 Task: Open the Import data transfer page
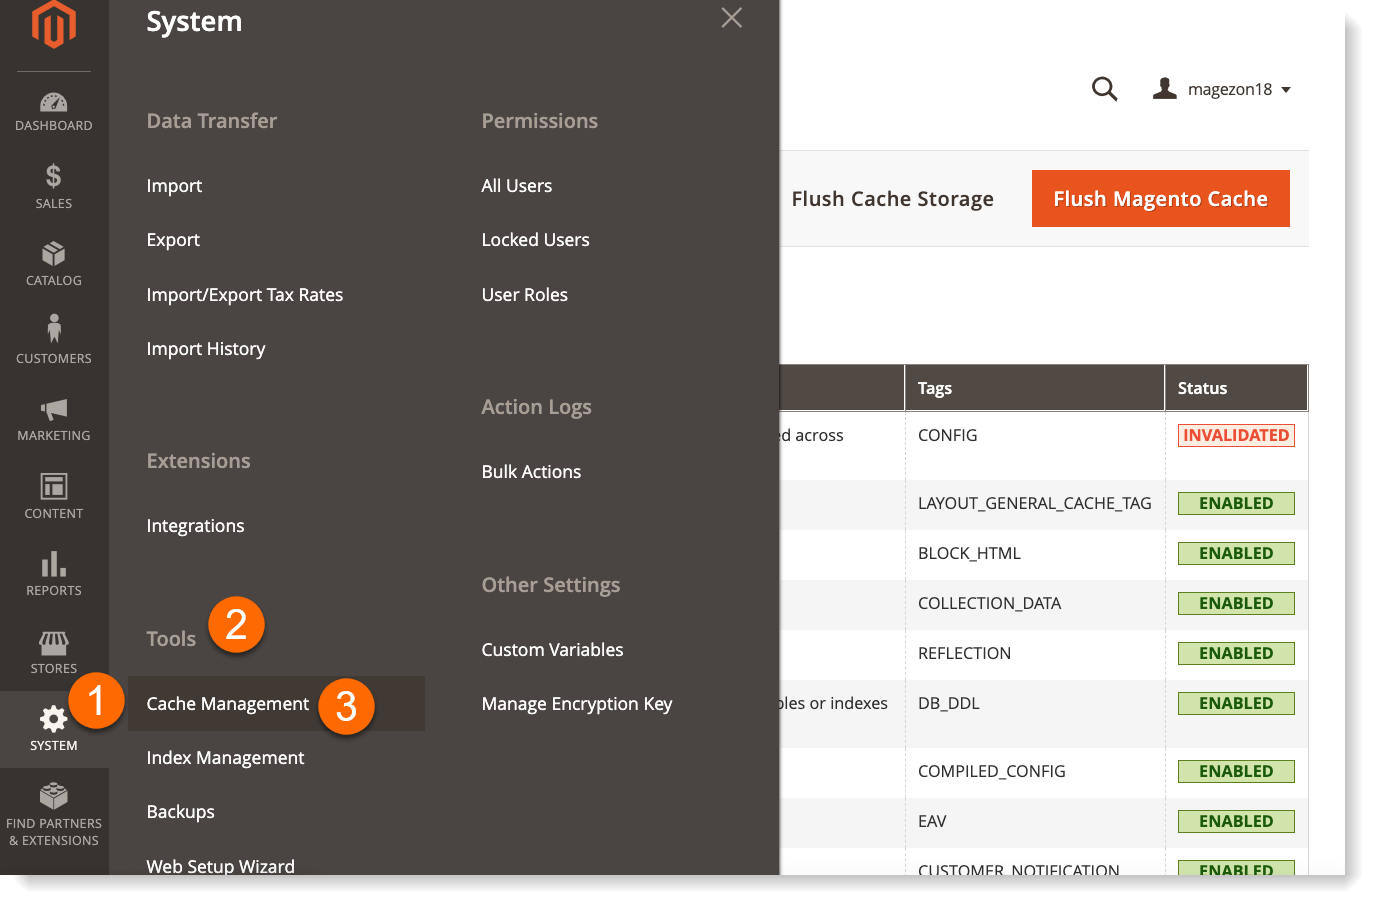[174, 185]
